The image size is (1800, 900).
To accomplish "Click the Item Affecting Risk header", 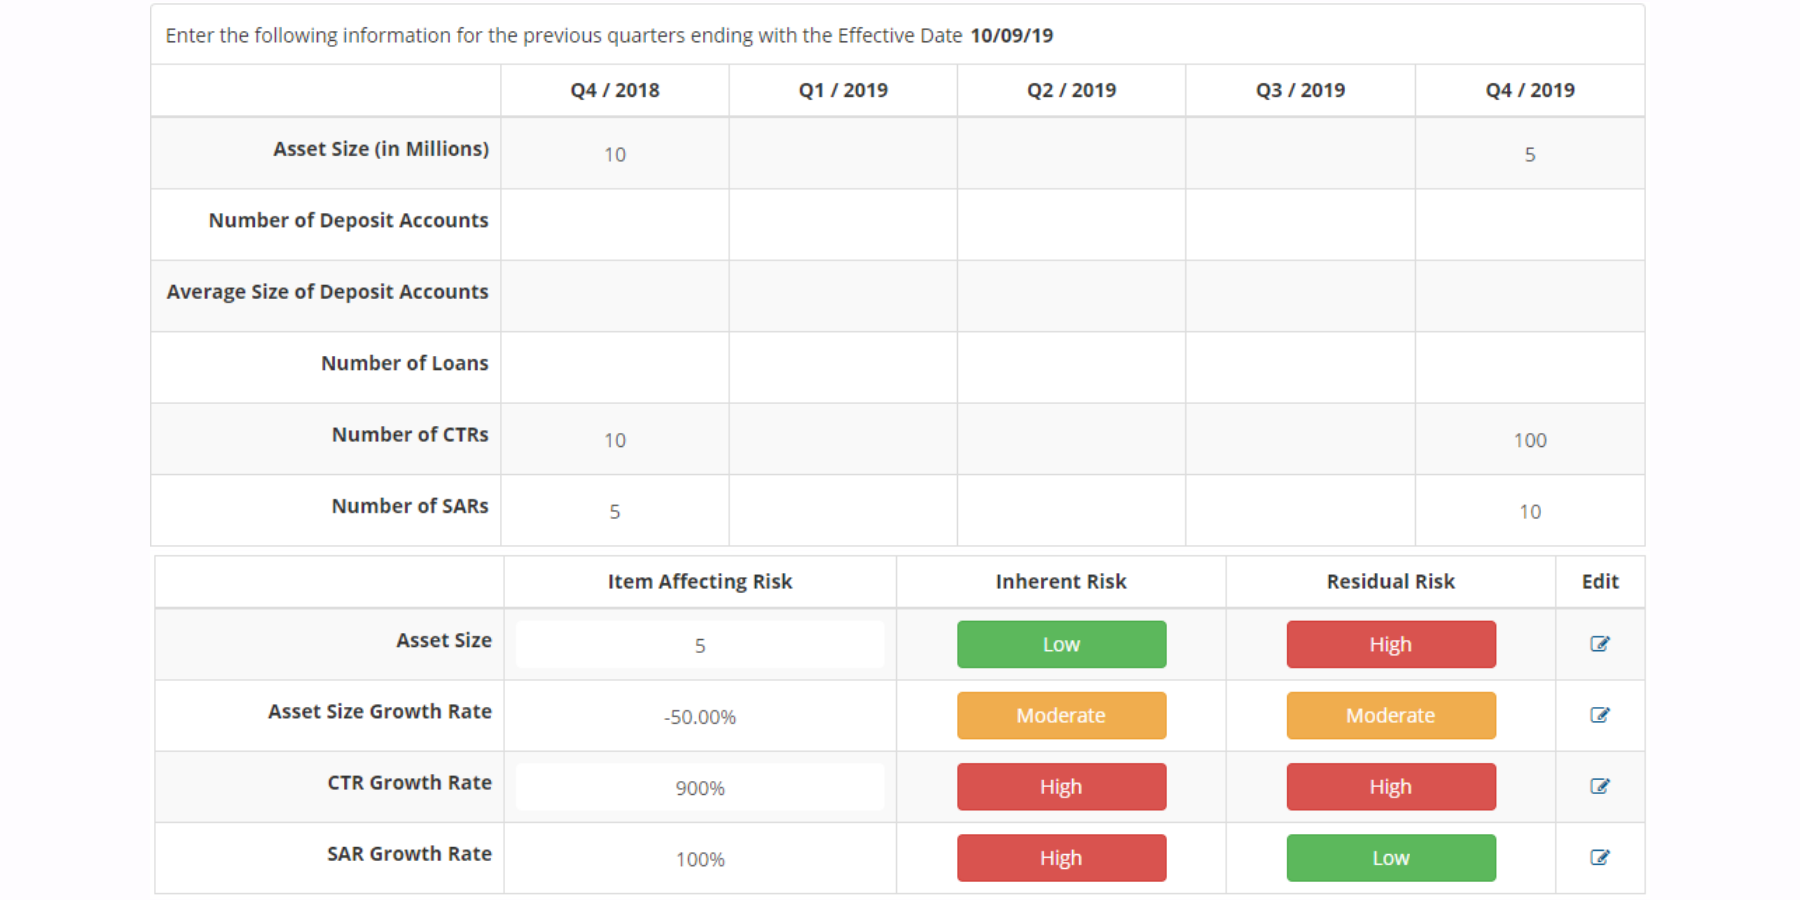I will 700,581.
